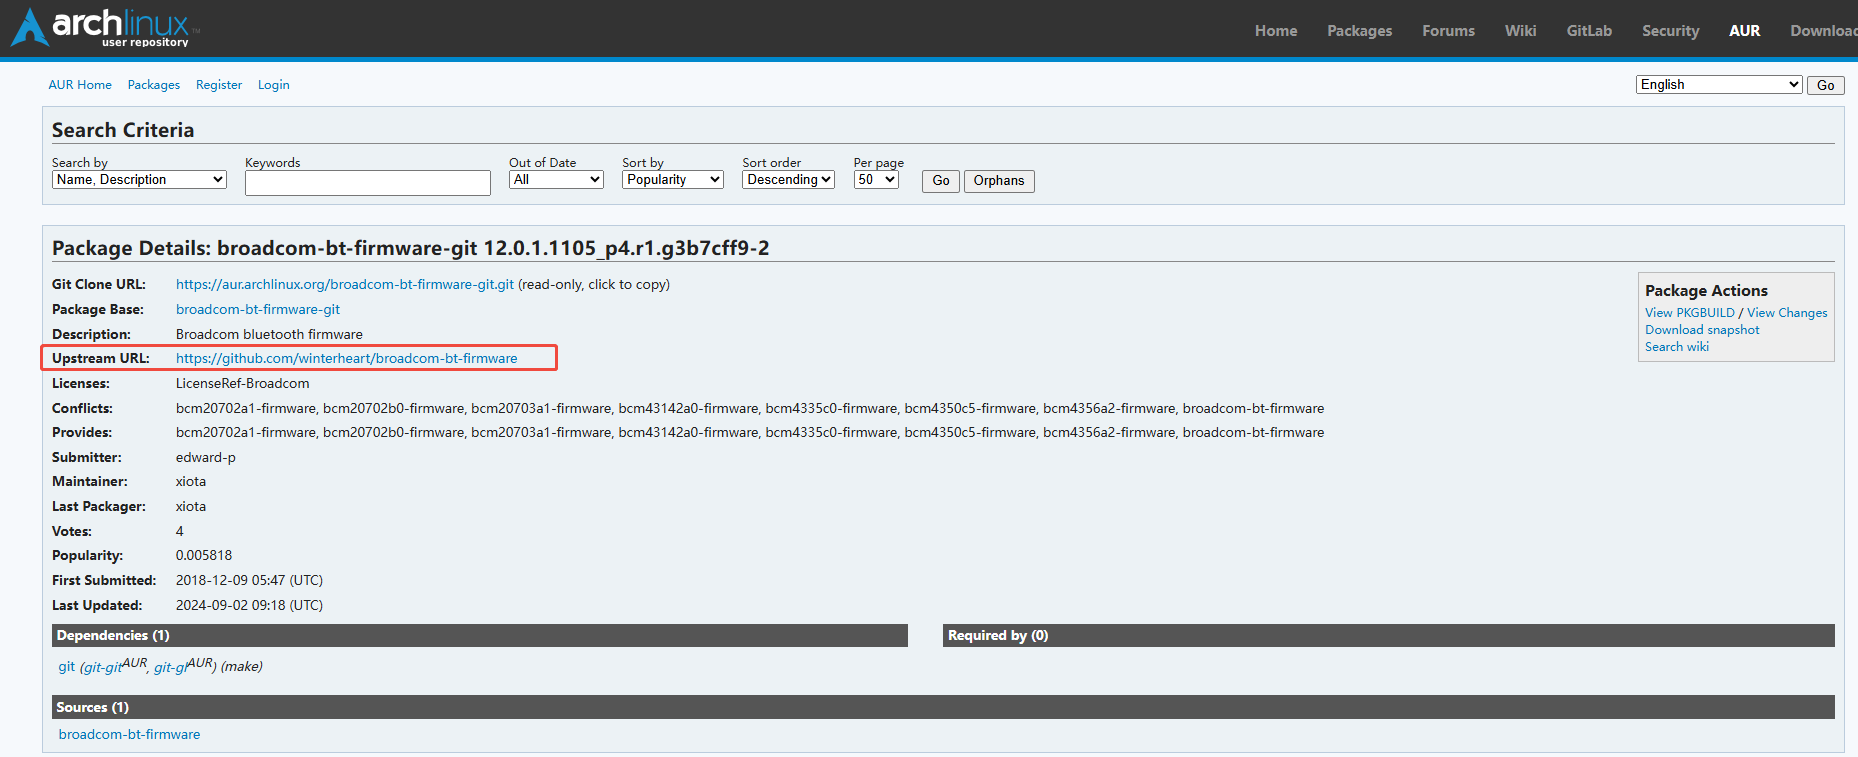1858x757 pixels.
Task: Click the Orphans button
Action: pos(999,181)
